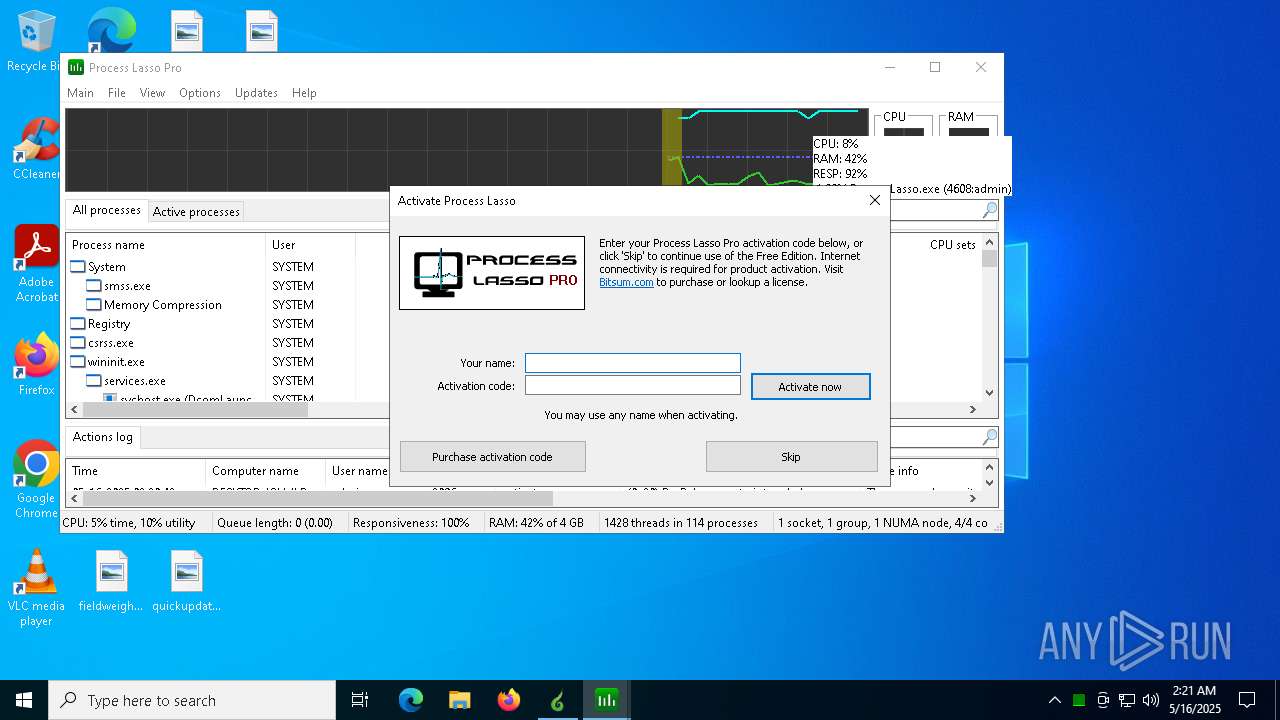Select the Actions log tab
1280x720 pixels.
coord(102,437)
